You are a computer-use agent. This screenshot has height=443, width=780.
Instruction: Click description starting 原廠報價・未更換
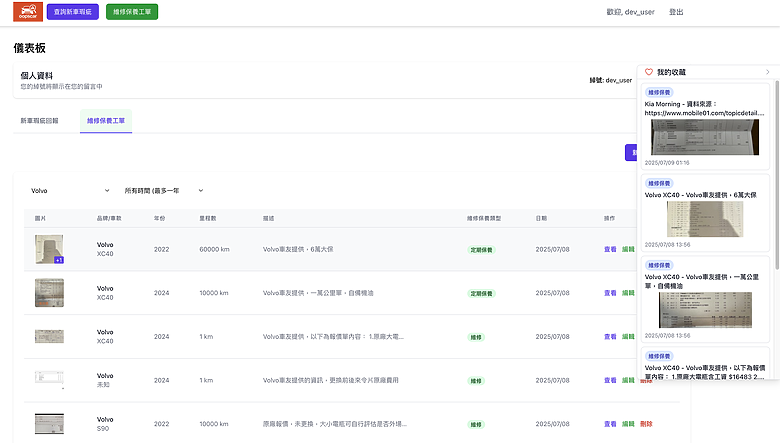coord(335,424)
